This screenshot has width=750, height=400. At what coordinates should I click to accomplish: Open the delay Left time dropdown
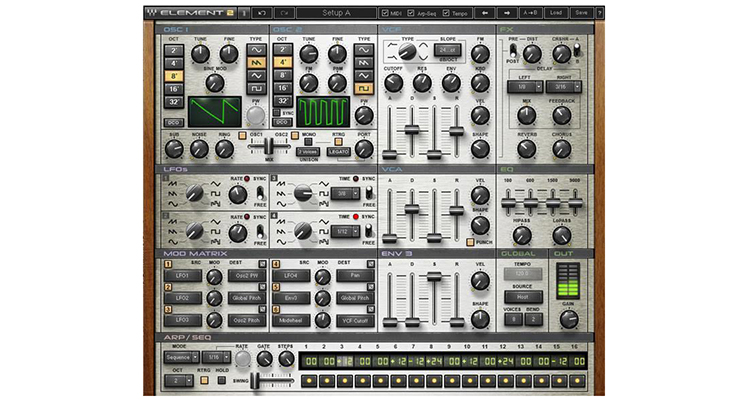pos(525,87)
